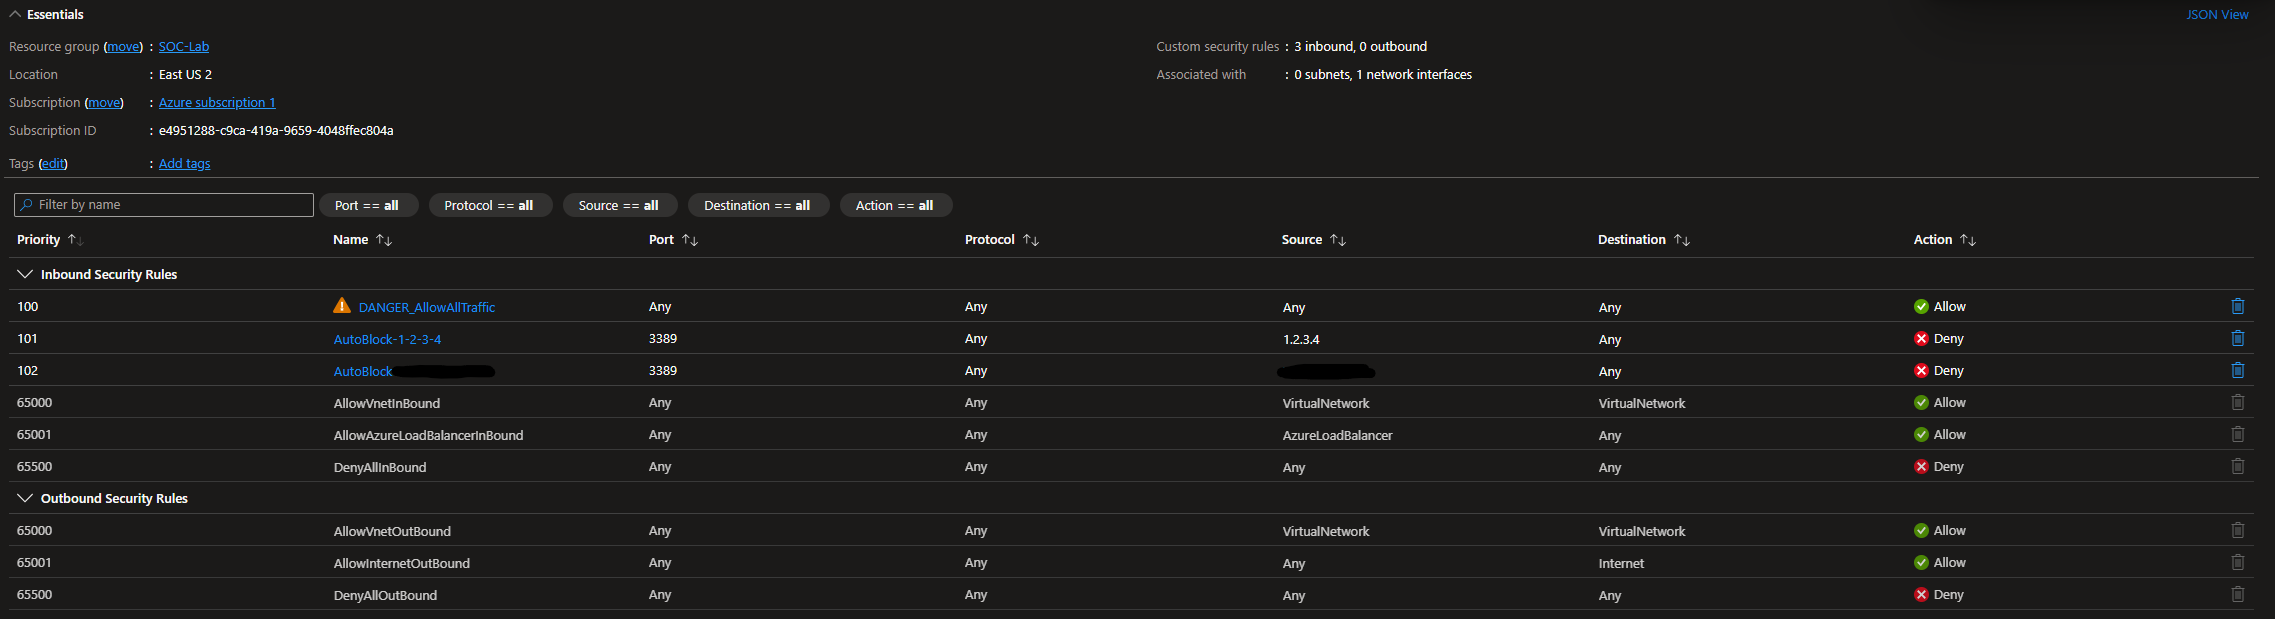This screenshot has height=619, width=2275.
Task: Click trash icon for AutoBlock-1-2-3-4 rule
Action: coord(2237,339)
